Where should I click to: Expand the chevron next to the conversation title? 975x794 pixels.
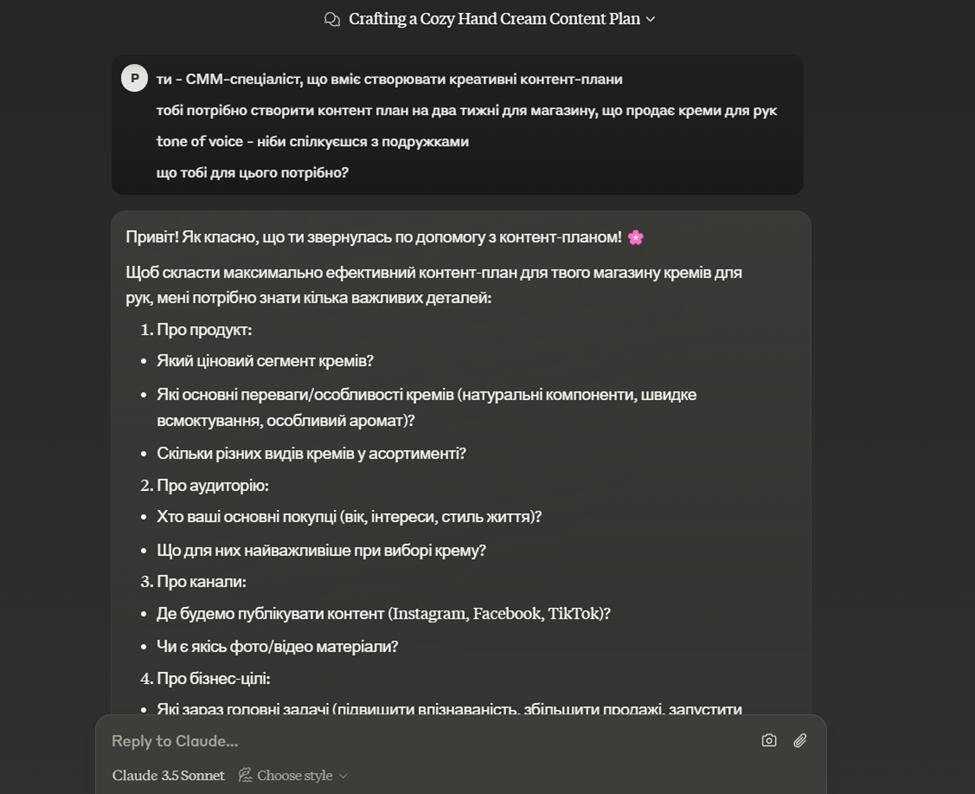pos(652,19)
